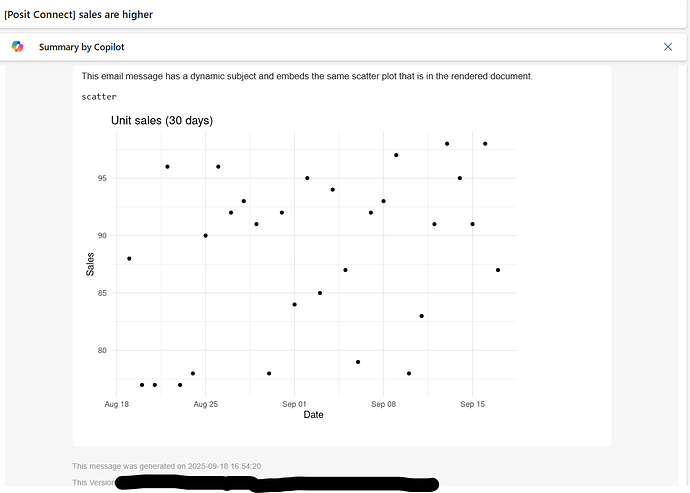Click the Sep 08 axis tick label

click(384, 404)
